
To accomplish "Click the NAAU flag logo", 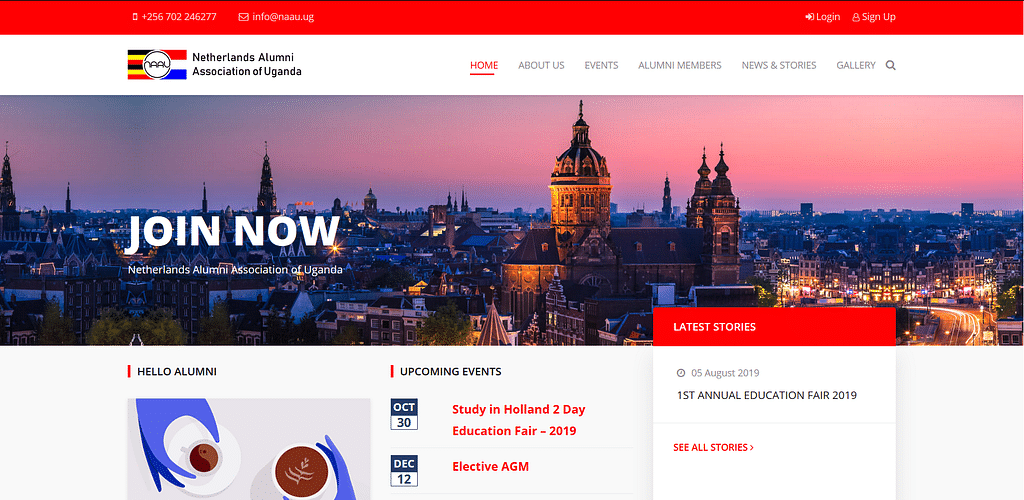I will [157, 65].
